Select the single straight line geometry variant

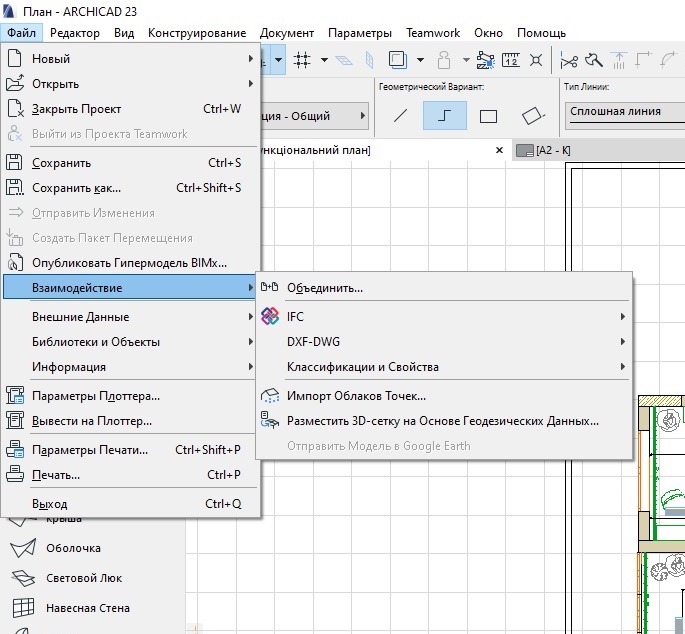click(401, 116)
